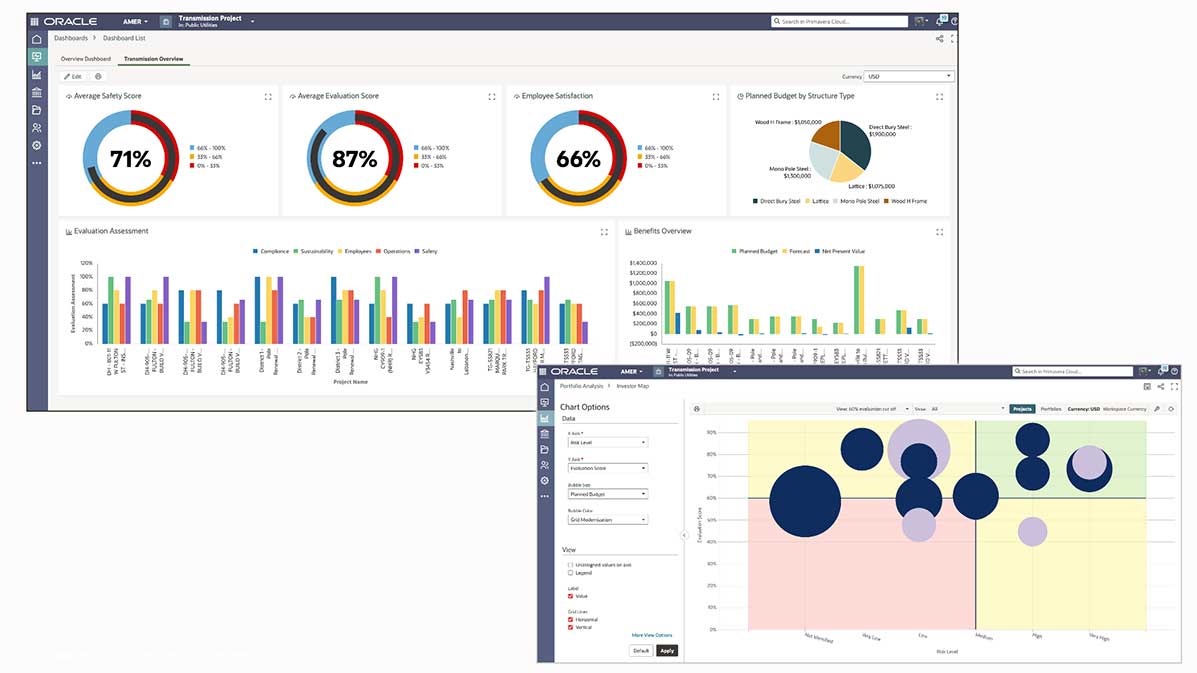Click the share icon on Dashboard List page
Screen dimensions: 1197x673
(939, 38)
